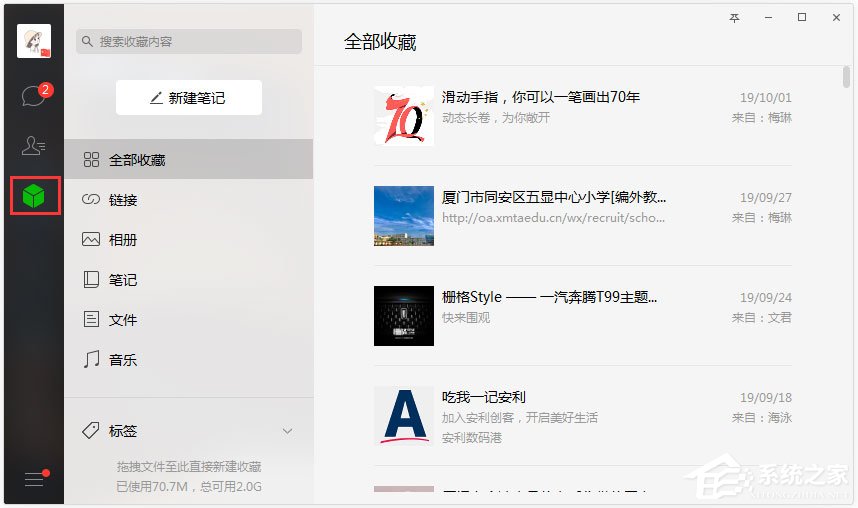The height and width of the screenshot is (508, 858).
Task: Click the tag icon beside 标签
Action: tap(91, 431)
